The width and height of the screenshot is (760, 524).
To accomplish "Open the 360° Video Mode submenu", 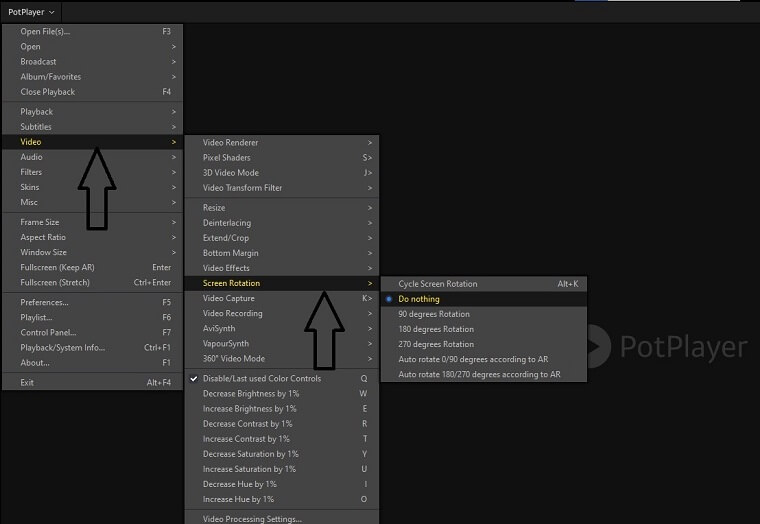I will point(282,358).
